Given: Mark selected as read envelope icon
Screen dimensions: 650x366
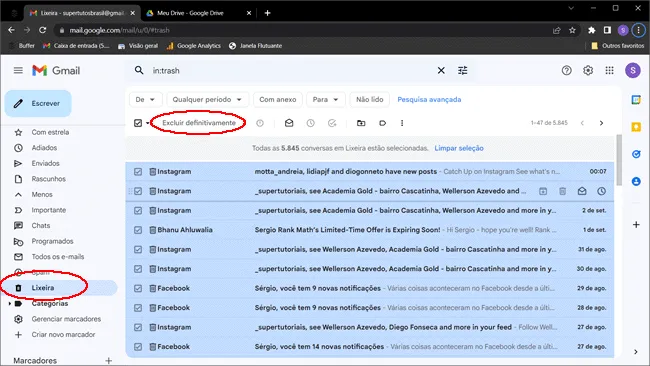Looking at the screenshot, I should pos(289,123).
